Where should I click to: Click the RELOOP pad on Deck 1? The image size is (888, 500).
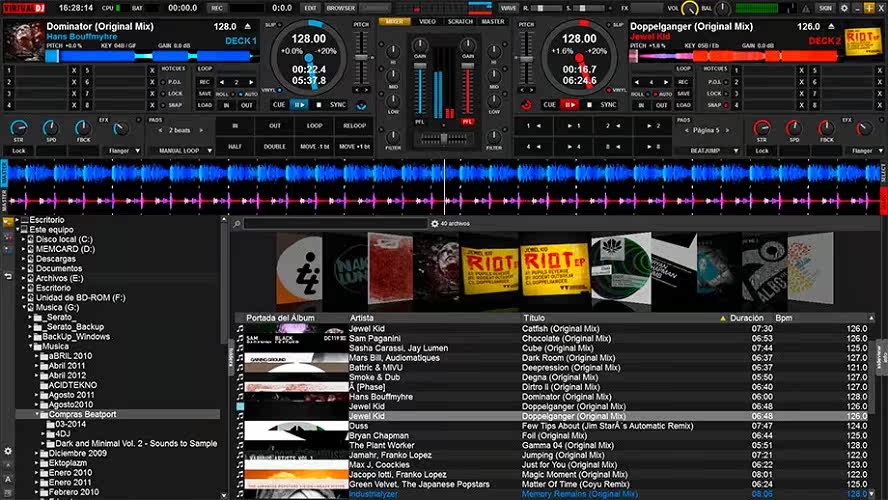pyautogui.click(x=355, y=126)
